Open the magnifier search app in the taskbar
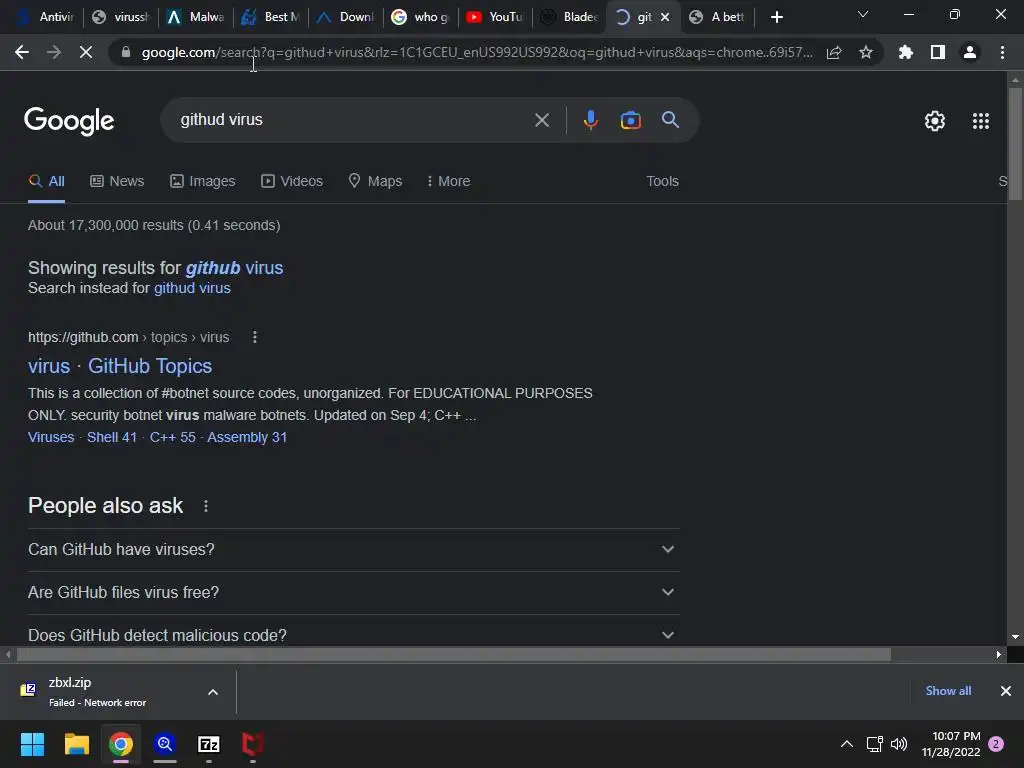 165,744
